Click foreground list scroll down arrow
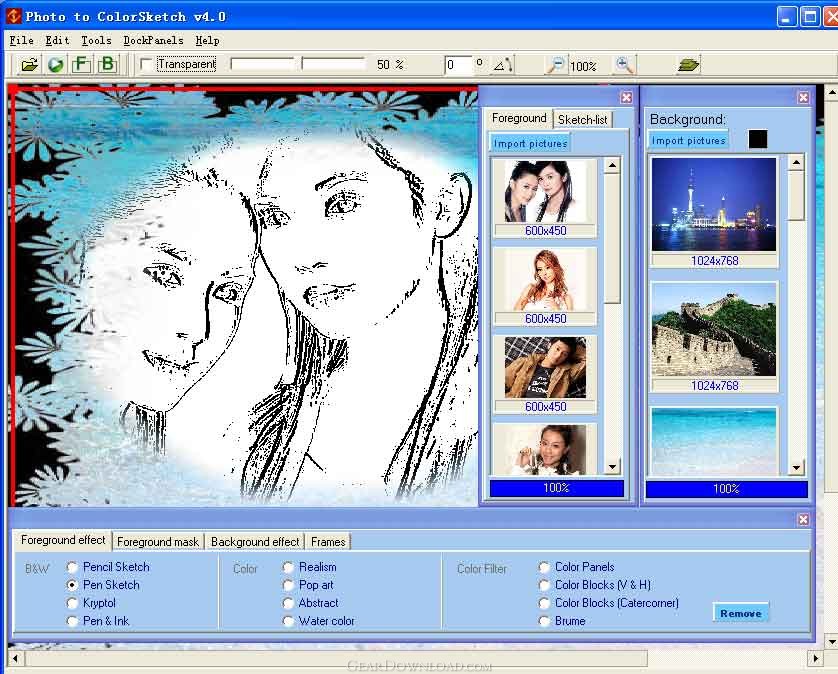Screen dimensions: 838x674 (612, 467)
